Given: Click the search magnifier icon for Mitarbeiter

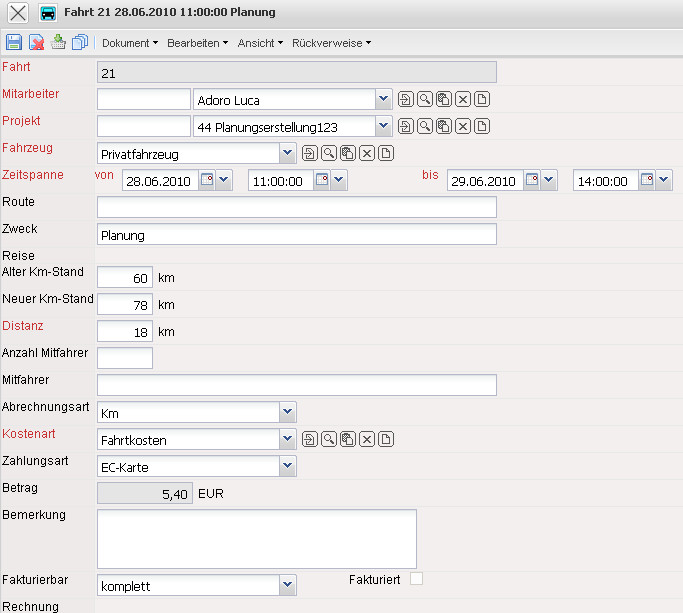Looking at the screenshot, I should (x=425, y=99).
